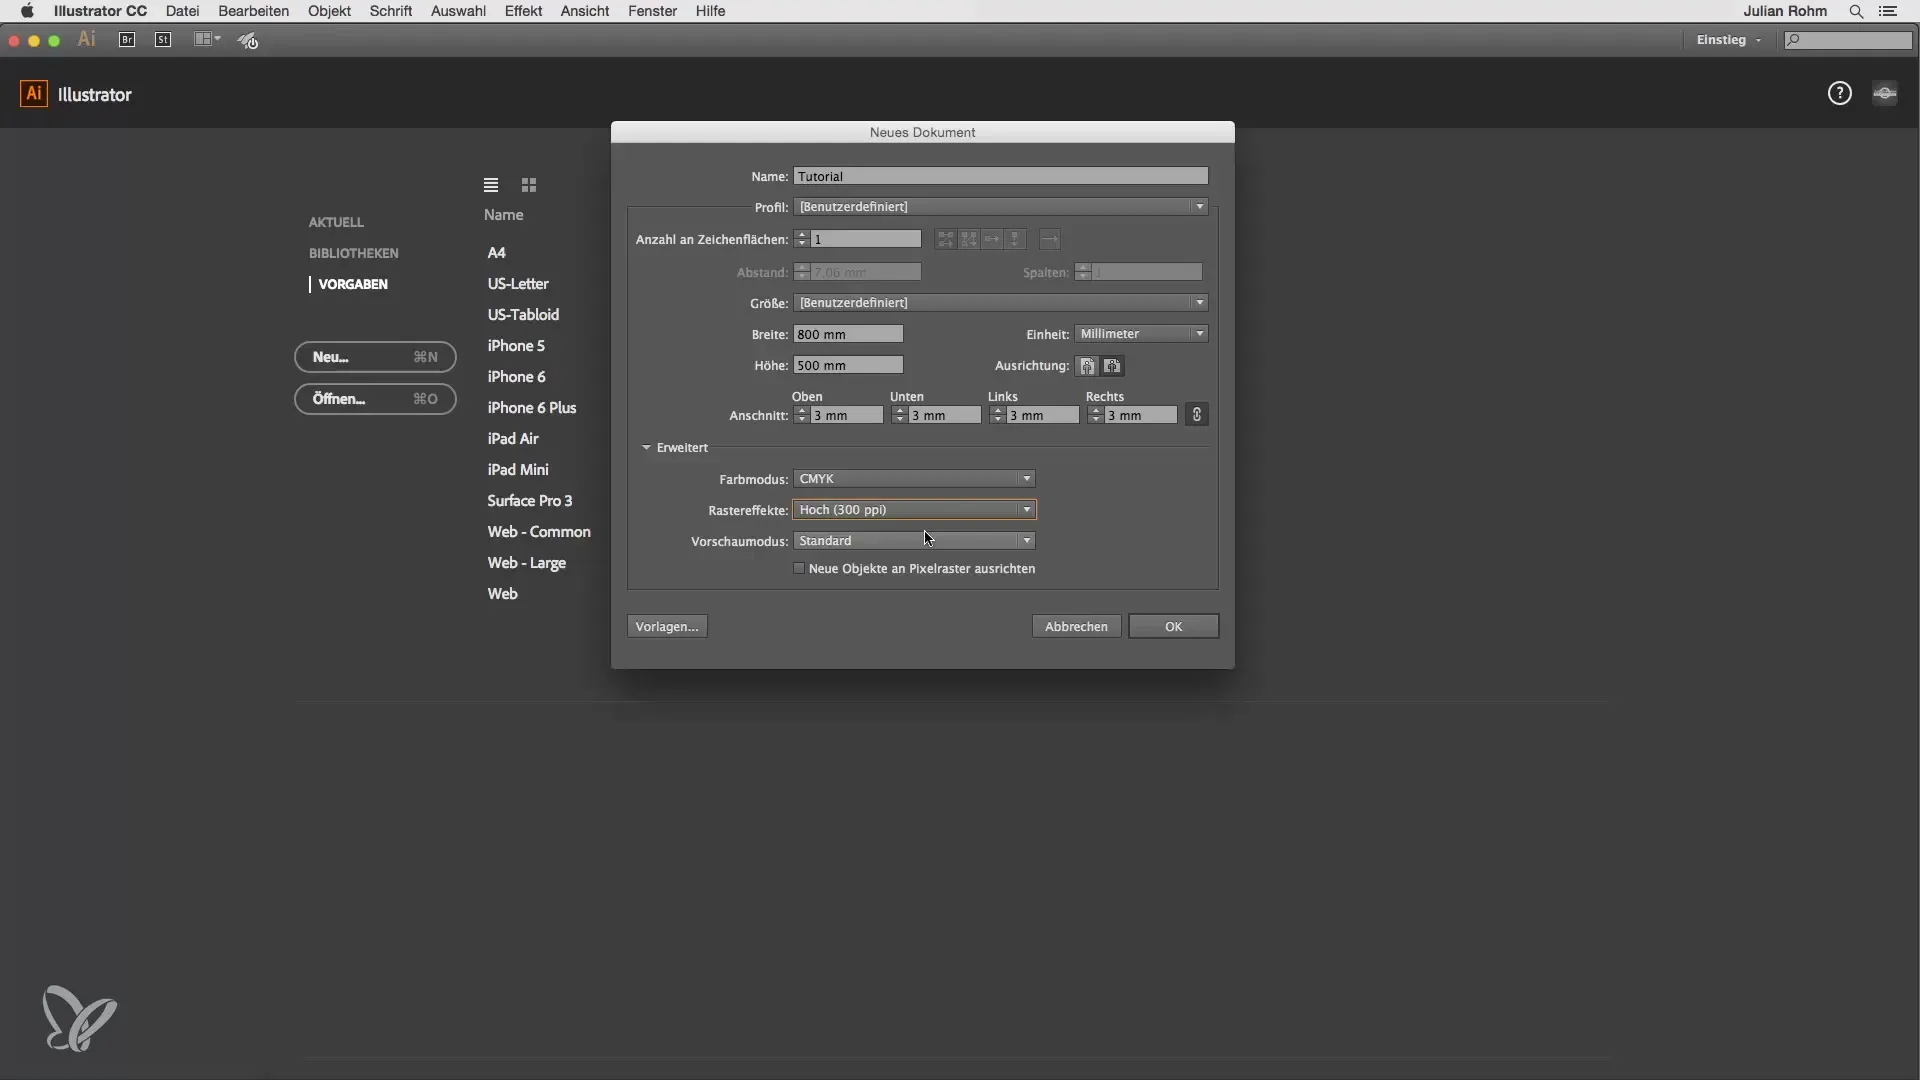
Task: Open the help question mark icon
Action: coord(1839,94)
